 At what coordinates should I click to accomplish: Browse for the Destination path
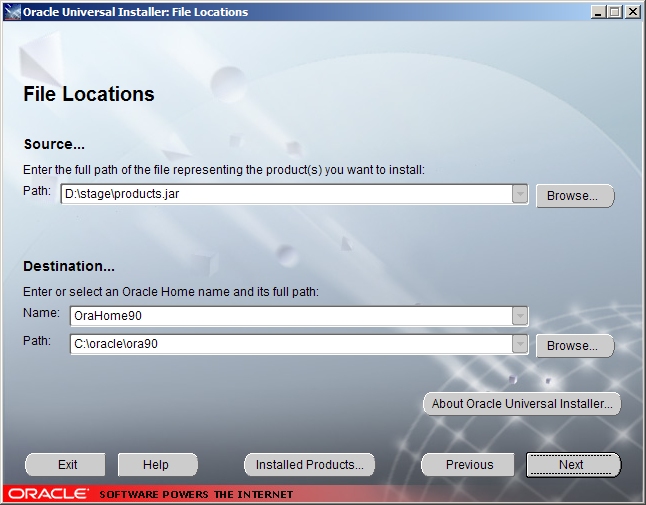click(575, 346)
